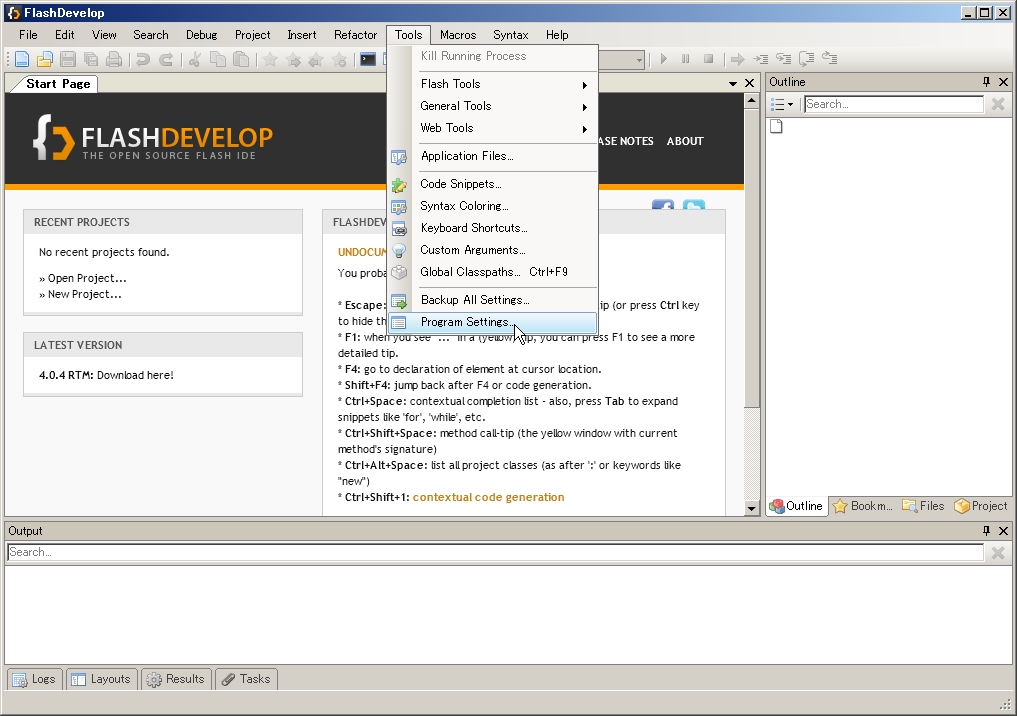Close the Start Page document
This screenshot has height=716, width=1017.
coord(749,83)
